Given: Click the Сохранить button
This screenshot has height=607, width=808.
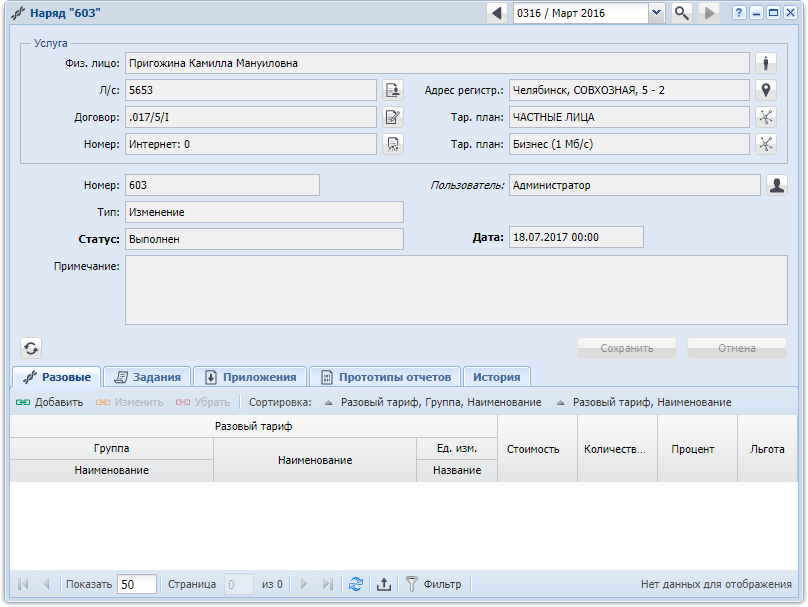Looking at the screenshot, I should click(627, 348).
